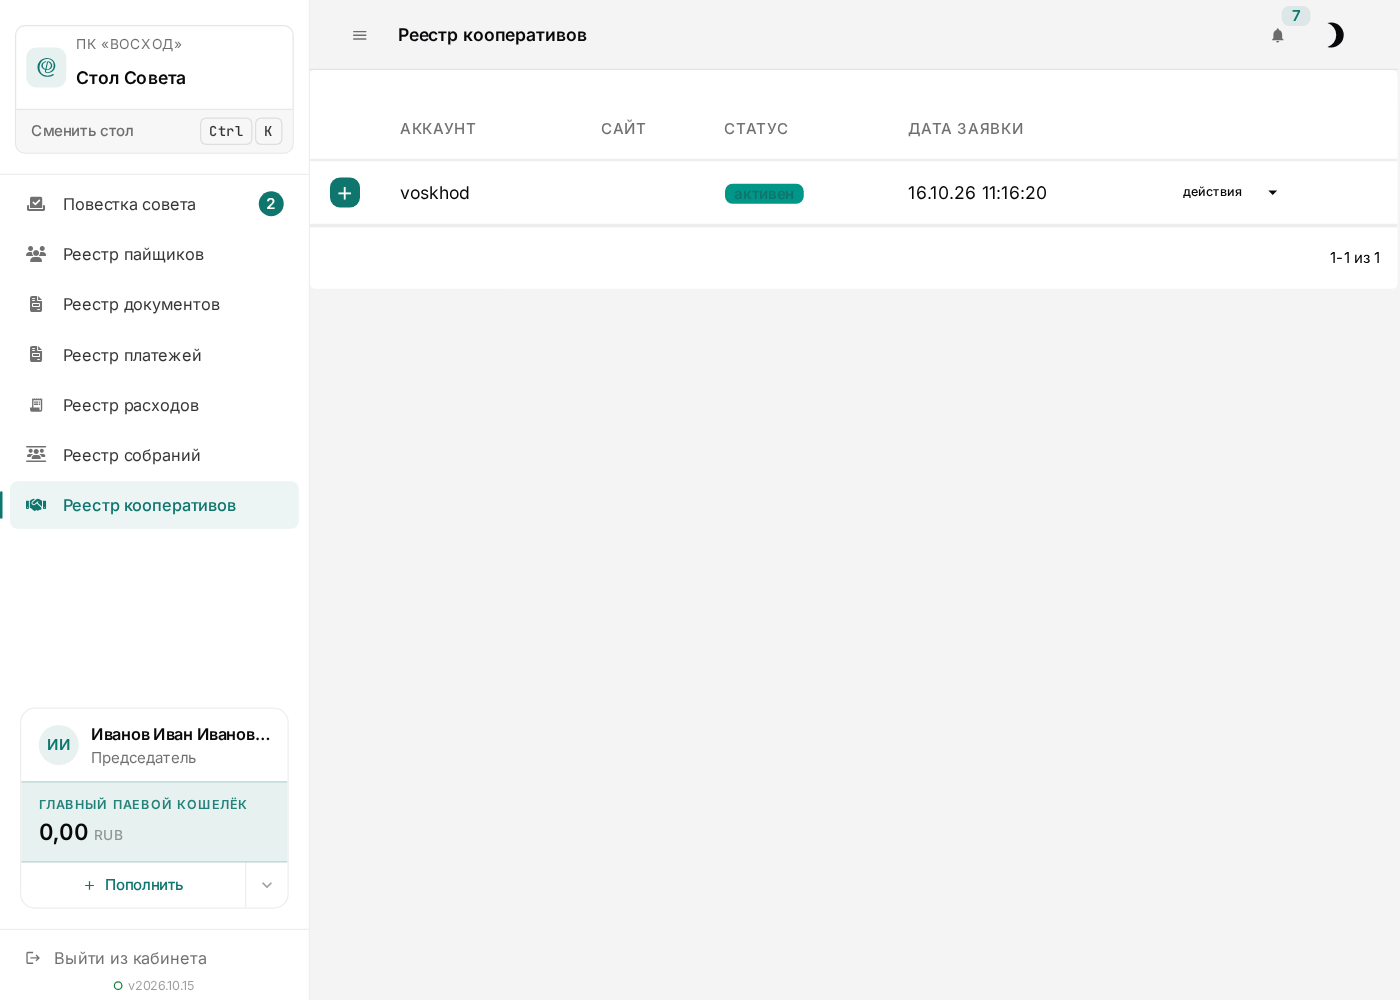The height and width of the screenshot is (1000, 1400).
Task: Open Реестр документов menu item
Action: [x=154, y=304]
